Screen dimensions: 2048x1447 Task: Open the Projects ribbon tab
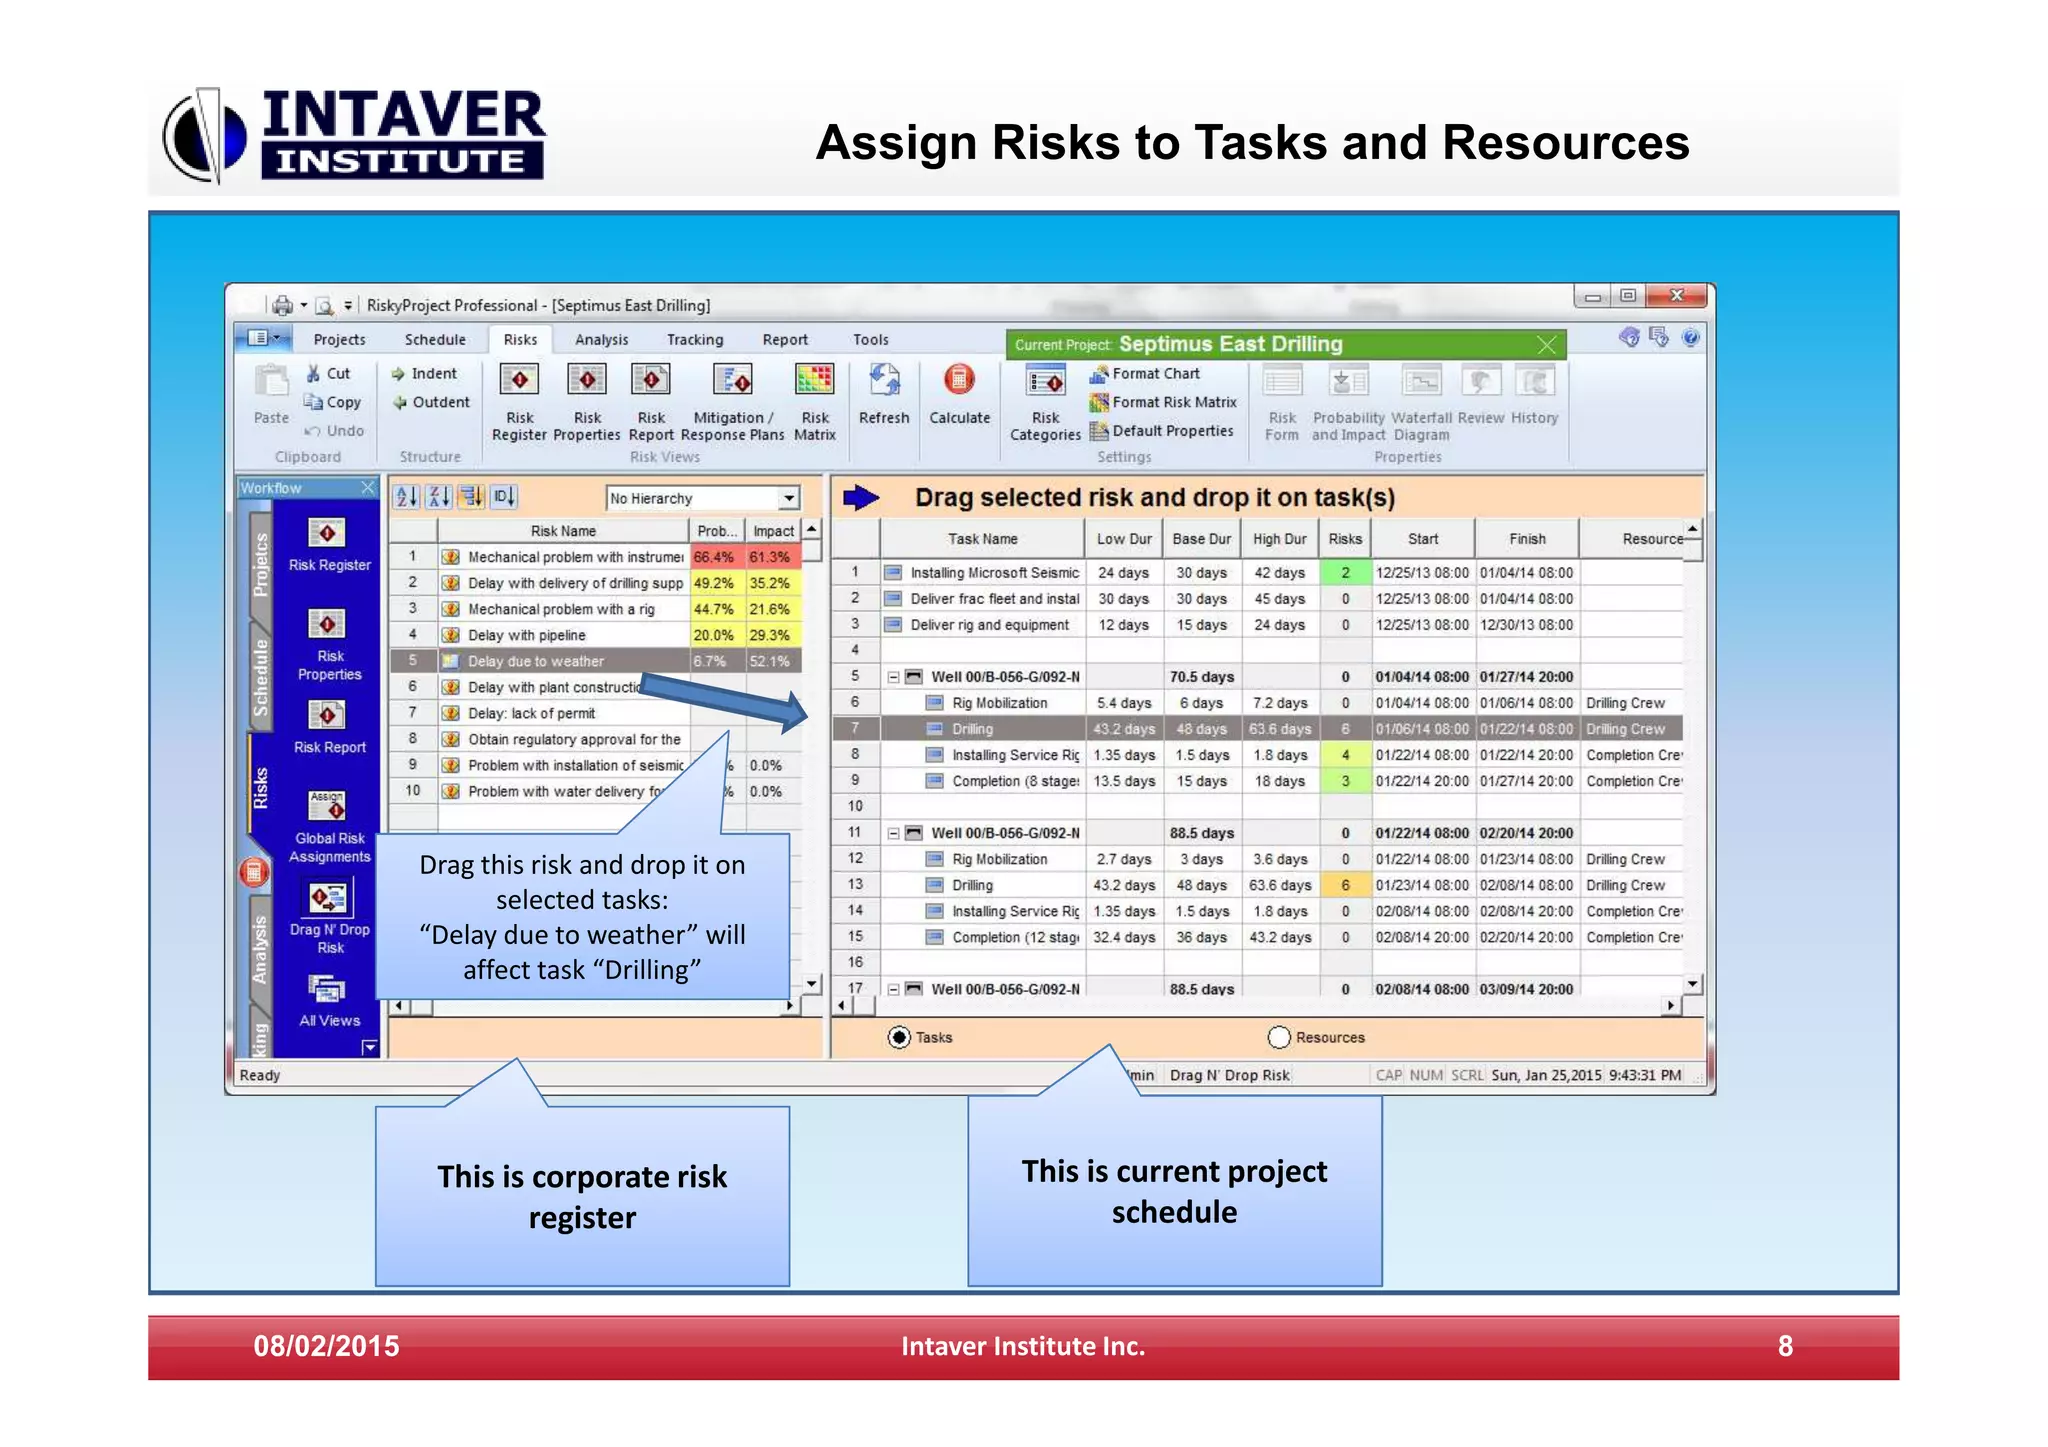click(x=339, y=340)
